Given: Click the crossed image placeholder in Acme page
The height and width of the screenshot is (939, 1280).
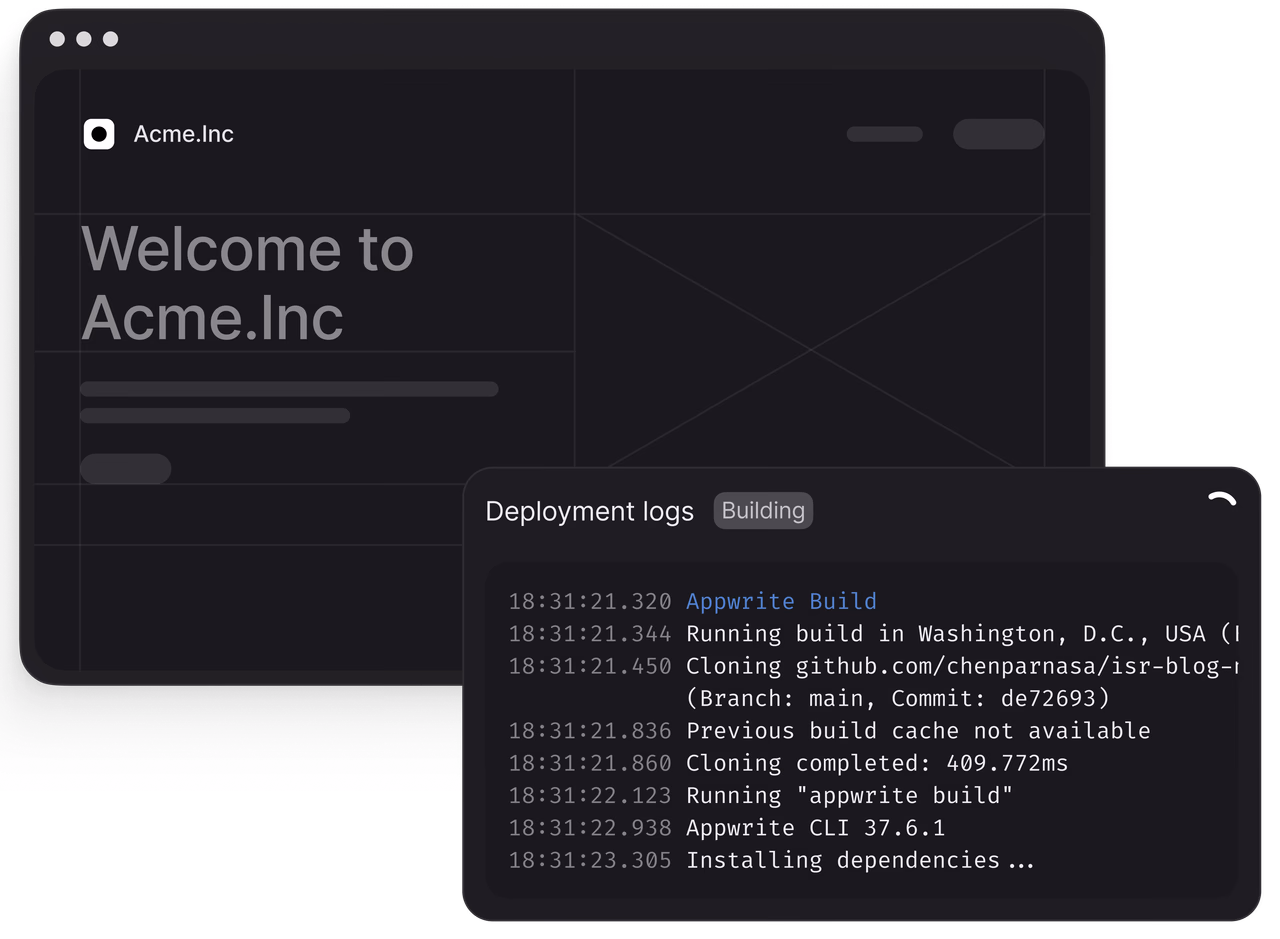Looking at the screenshot, I should pyautogui.click(x=810, y=340).
